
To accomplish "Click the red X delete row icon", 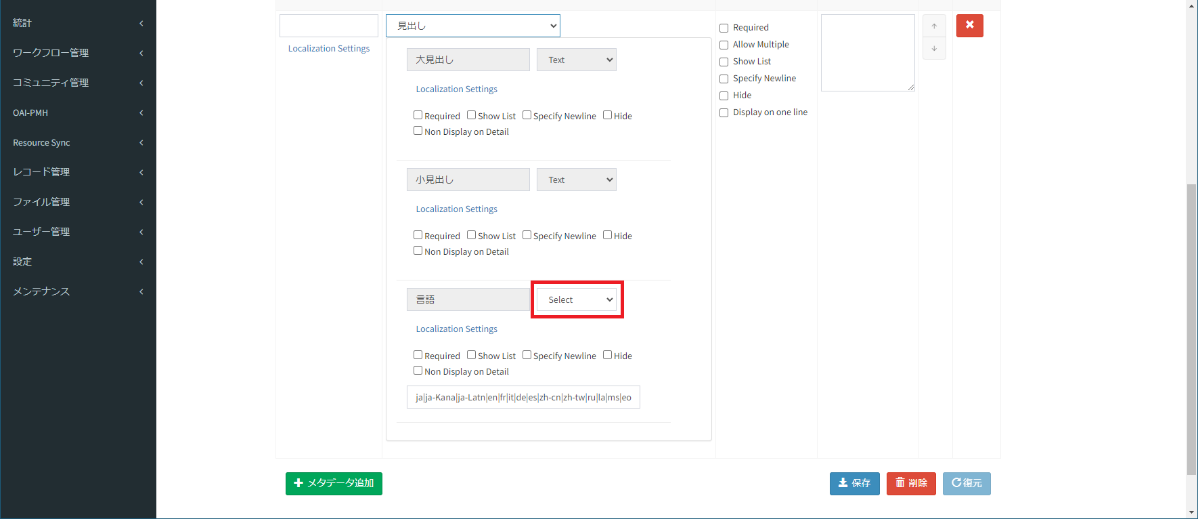I will 969,25.
